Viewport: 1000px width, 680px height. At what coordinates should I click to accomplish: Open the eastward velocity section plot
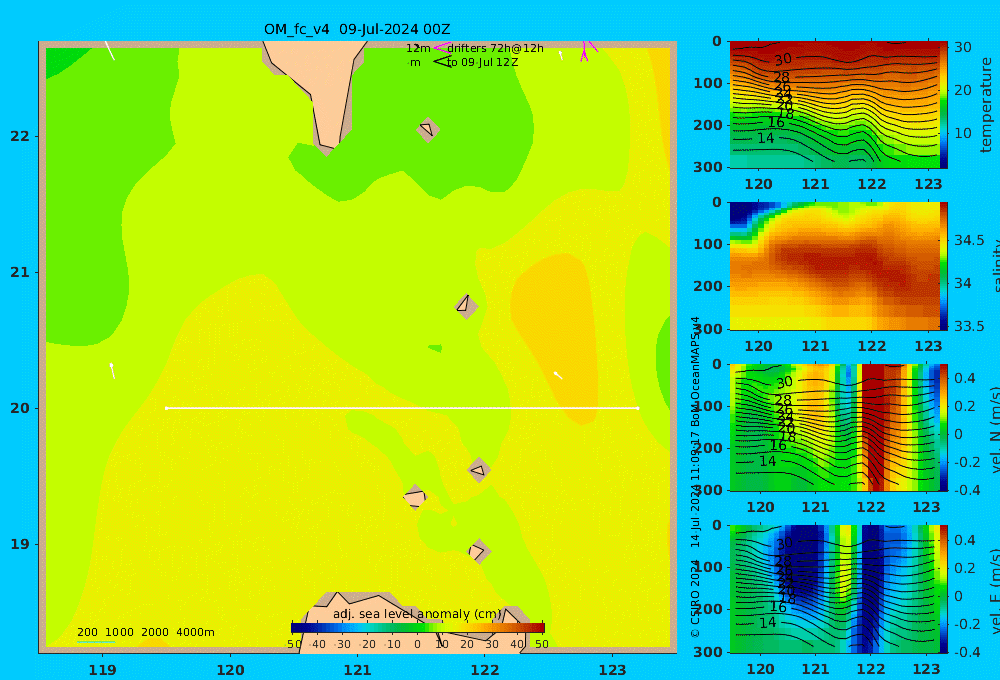point(835,589)
